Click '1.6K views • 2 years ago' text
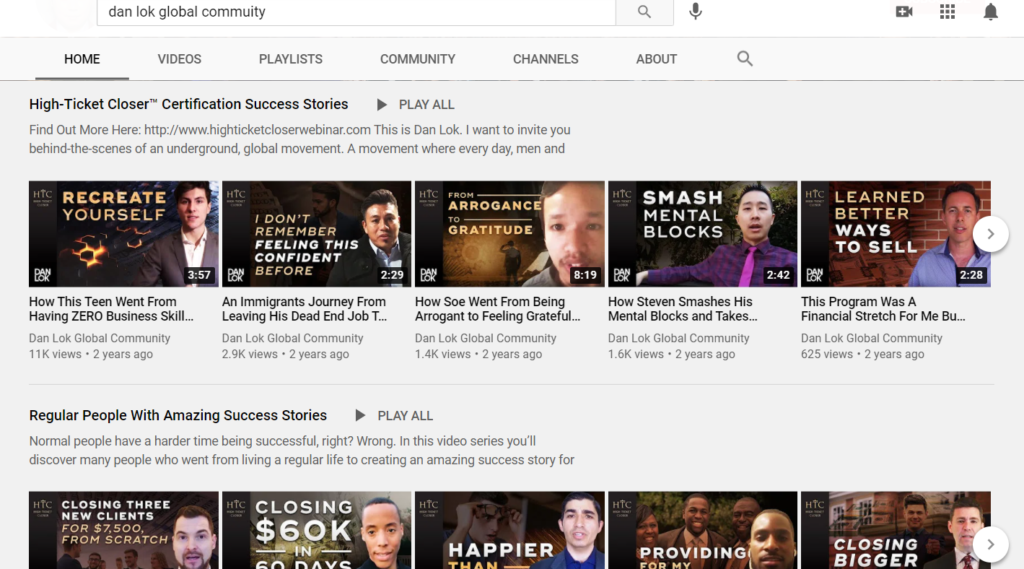Viewport: 1024px width, 569px height. point(671,354)
